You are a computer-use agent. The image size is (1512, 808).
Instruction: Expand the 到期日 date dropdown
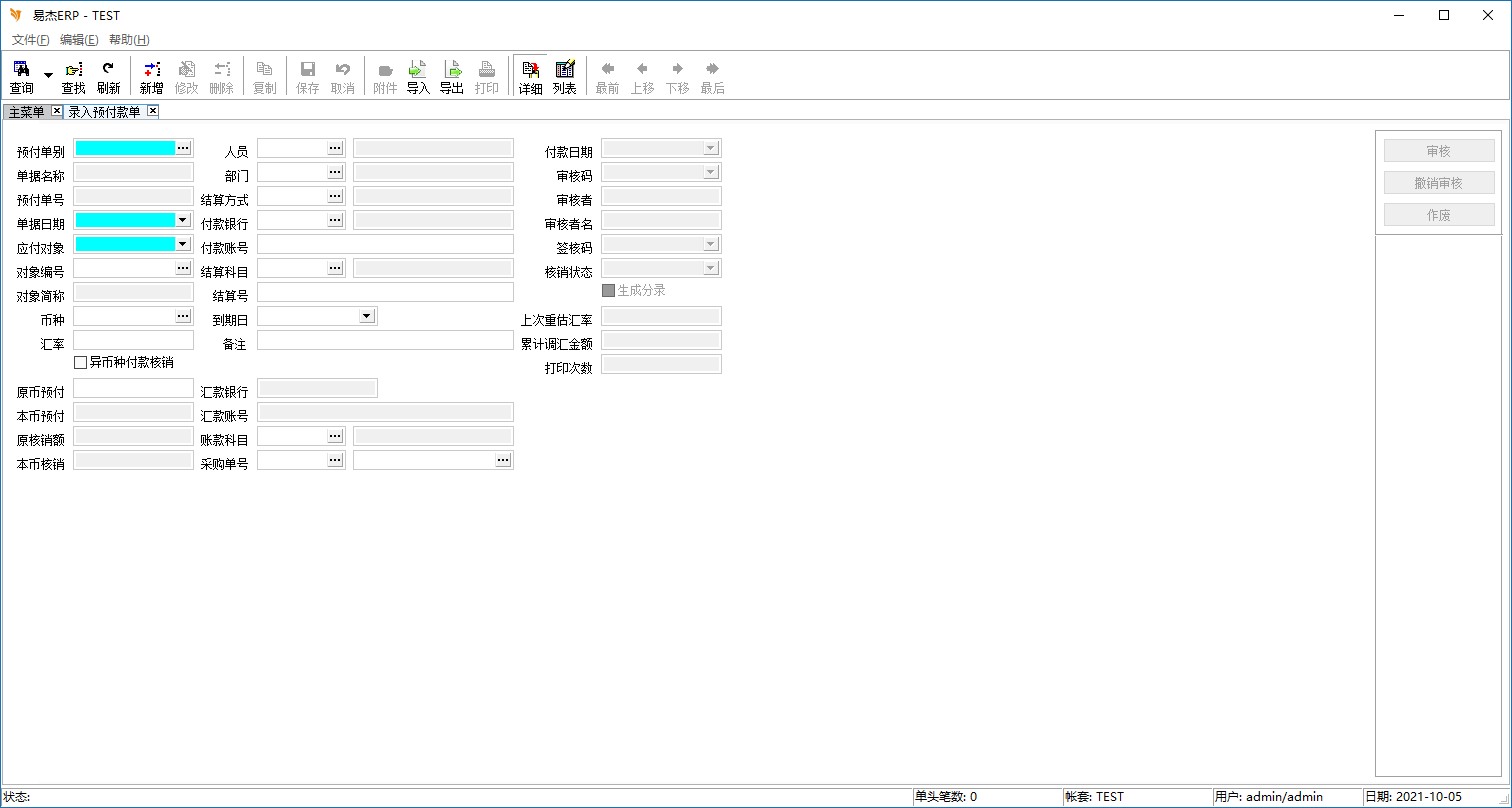pyautogui.click(x=367, y=316)
